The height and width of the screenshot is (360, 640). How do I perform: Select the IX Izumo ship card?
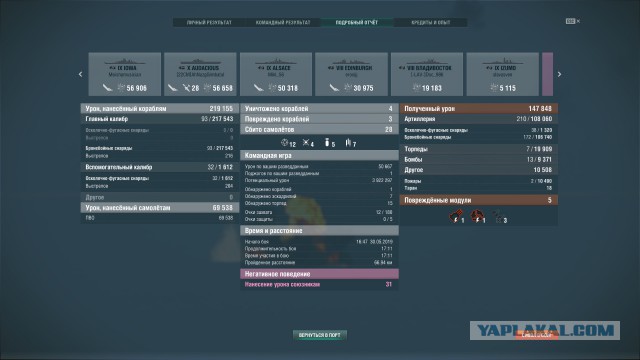(502, 74)
